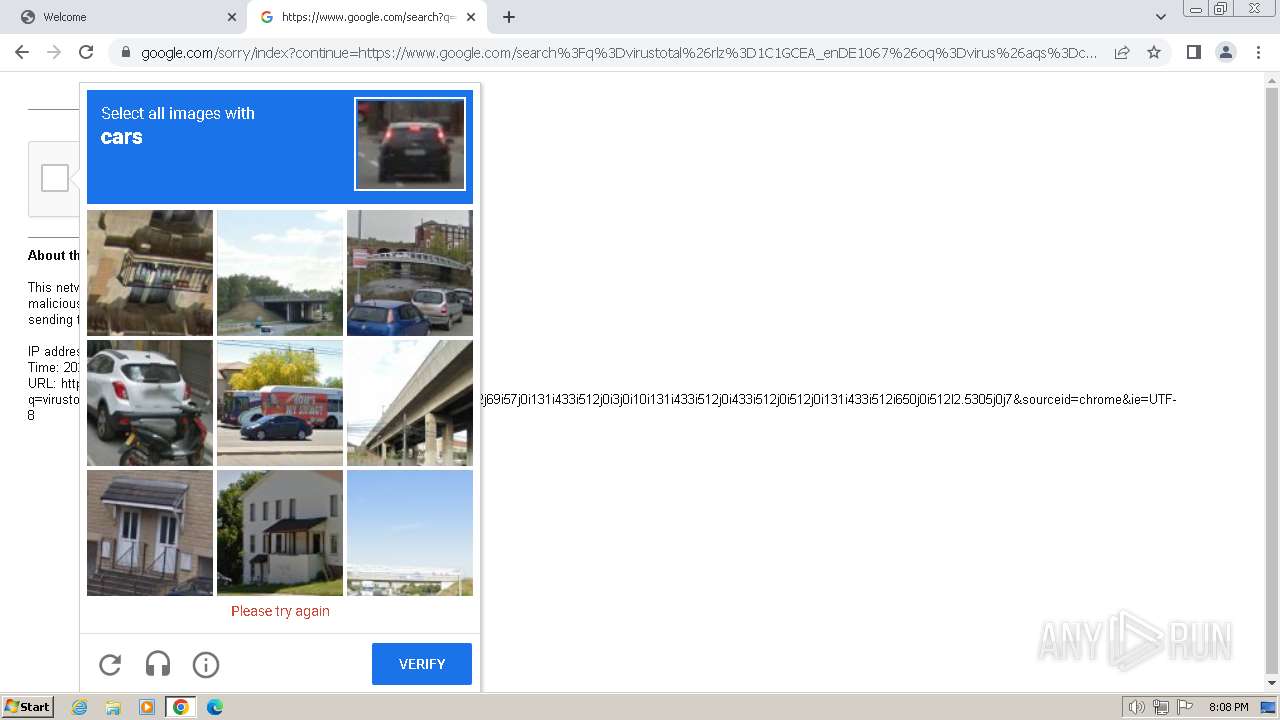This screenshot has height=720, width=1280.
Task: Close the Google search tab
Action: pyautogui.click(x=471, y=17)
